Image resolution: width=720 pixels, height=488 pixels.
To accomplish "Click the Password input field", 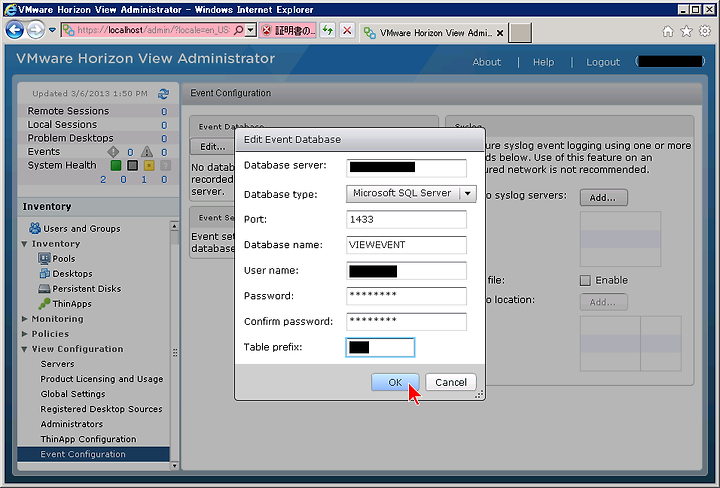I will (x=406, y=296).
